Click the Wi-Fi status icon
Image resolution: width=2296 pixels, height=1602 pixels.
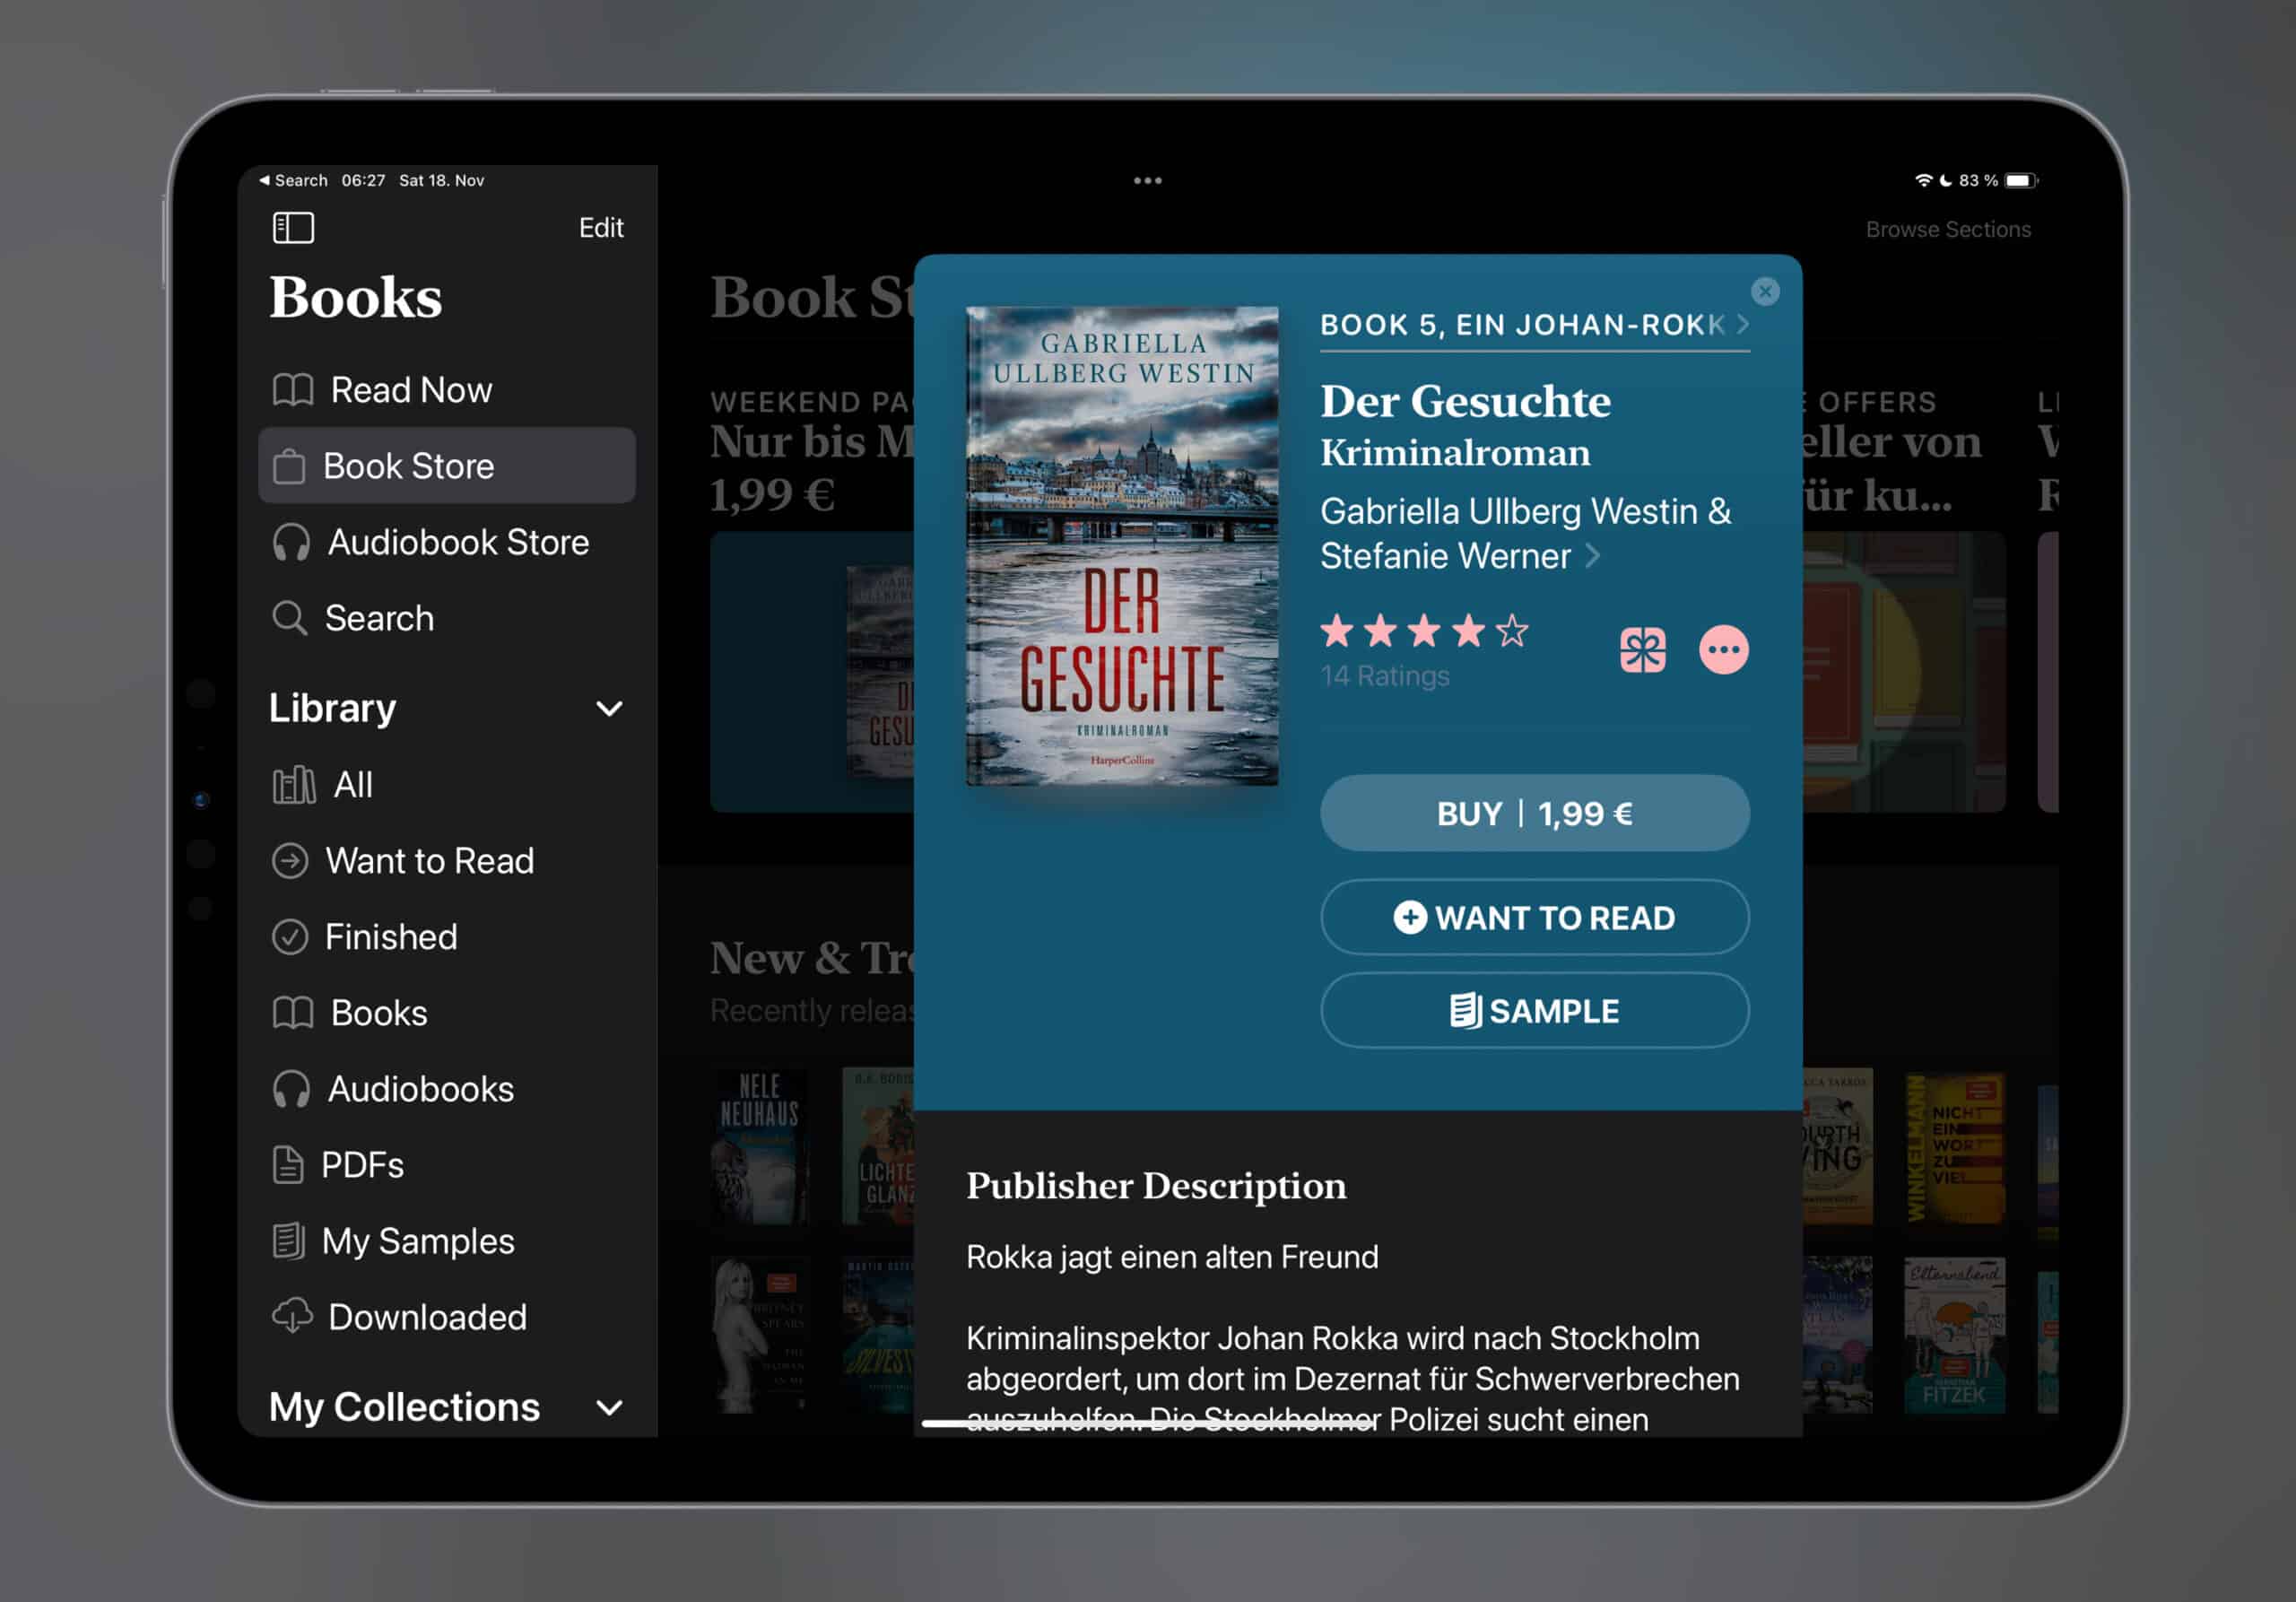(1923, 180)
